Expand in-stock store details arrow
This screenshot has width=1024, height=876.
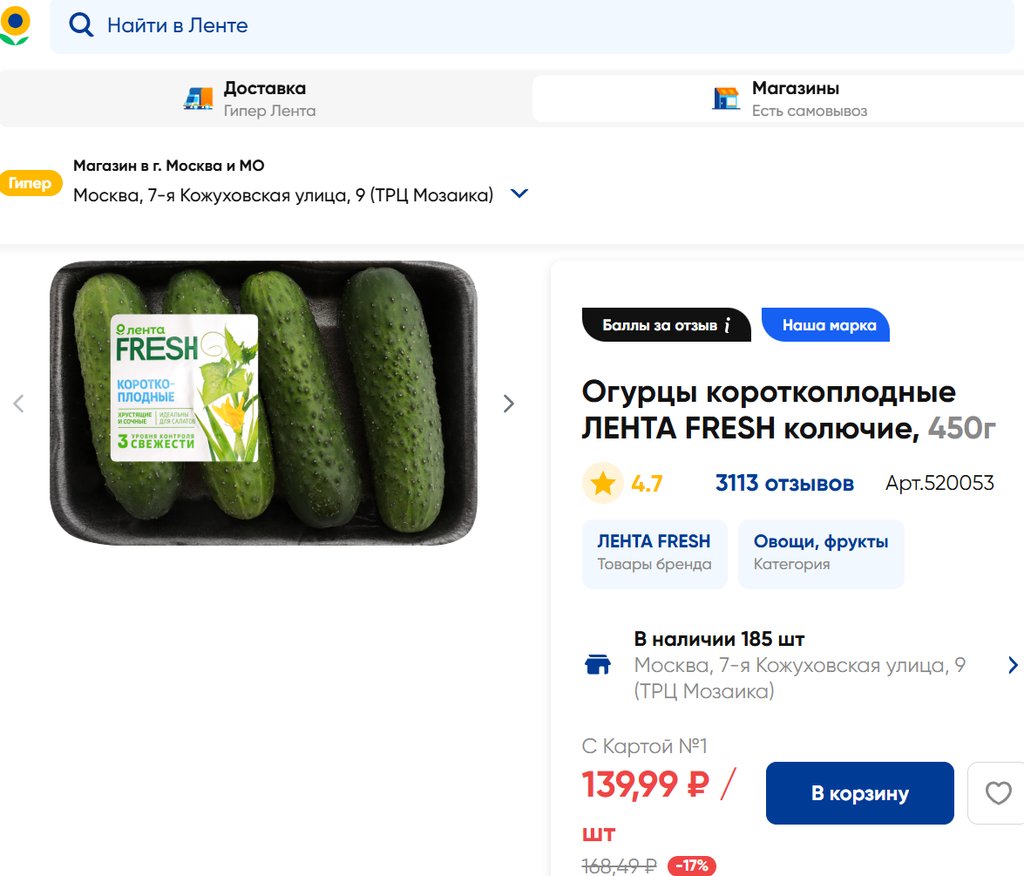pos(1012,665)
